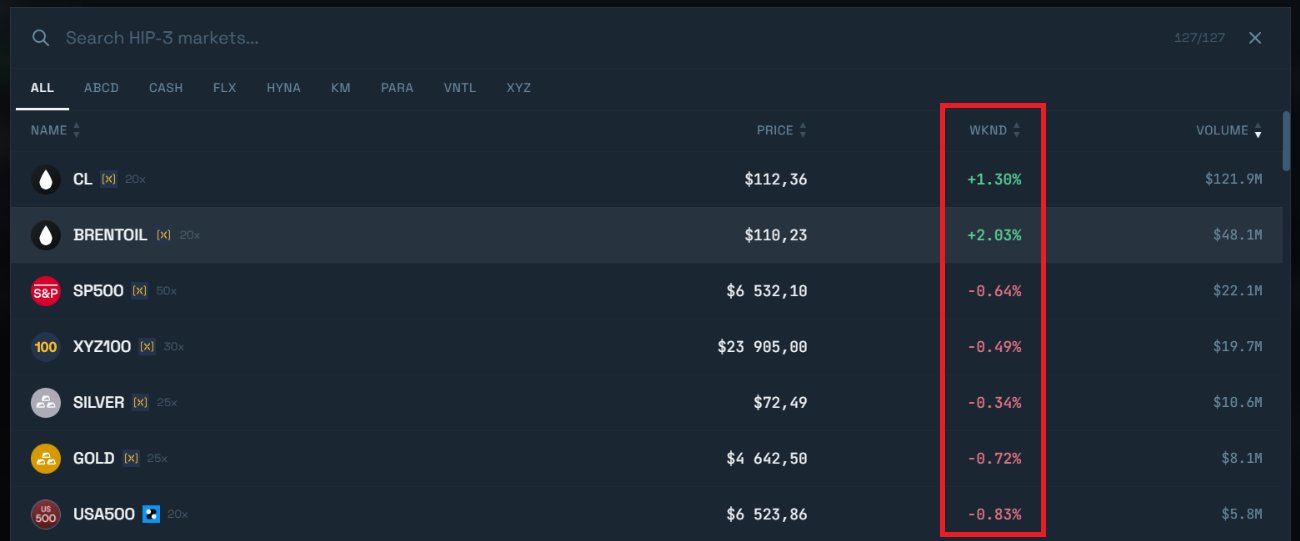Click the XYZ100 market icon
Viewport: 1300px width, 541px height.
(x=45, y=347)
